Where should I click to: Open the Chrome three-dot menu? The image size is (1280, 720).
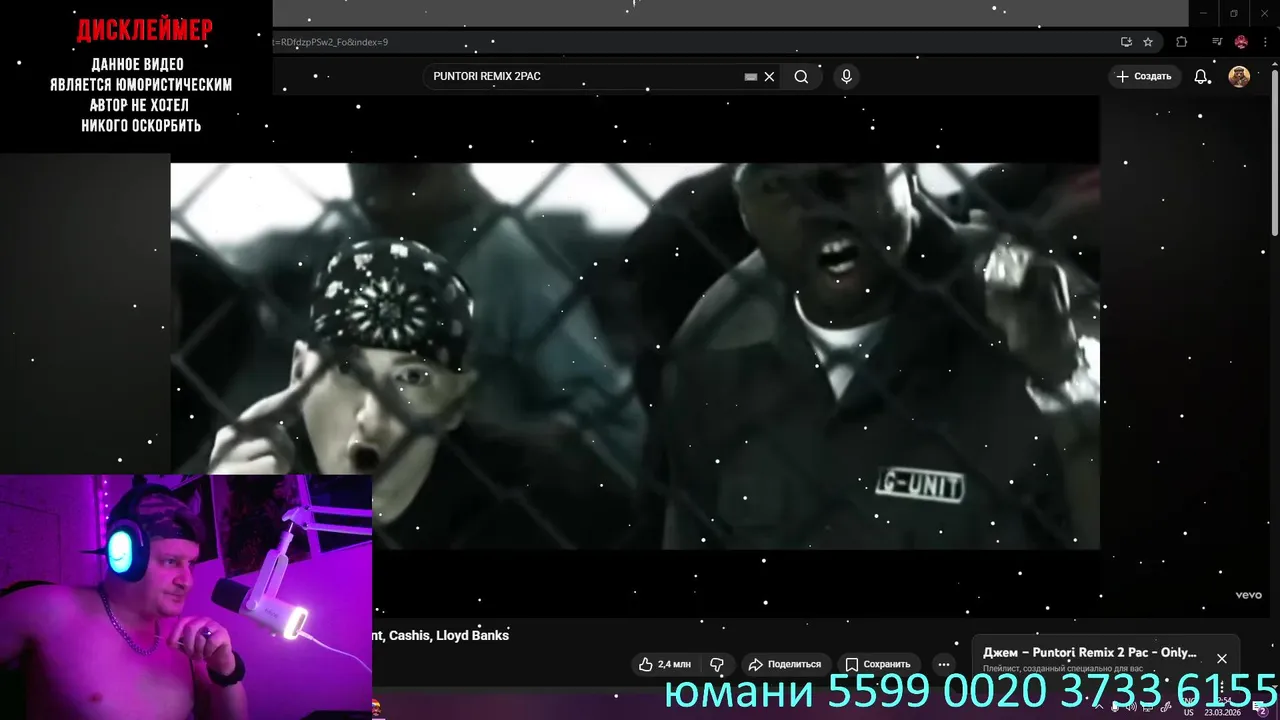pos(1265,42)
